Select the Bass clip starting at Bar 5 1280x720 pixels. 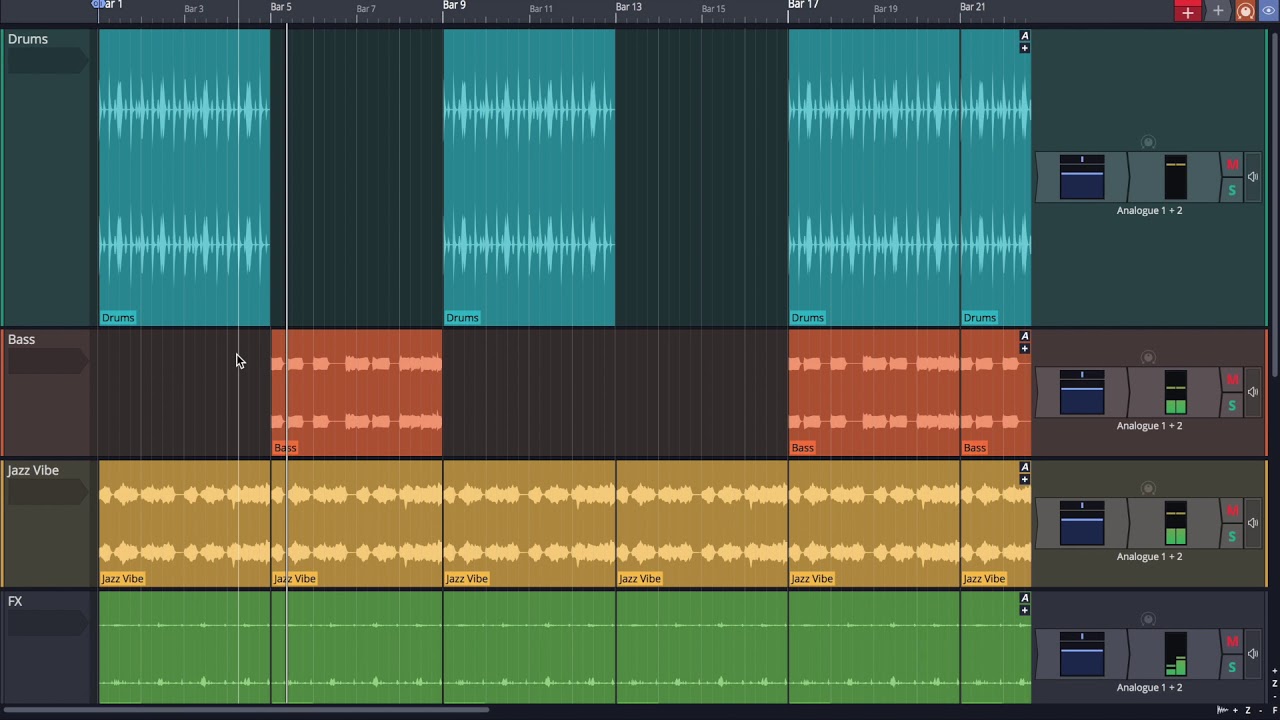pyautogui.click(x=356, y=392)
